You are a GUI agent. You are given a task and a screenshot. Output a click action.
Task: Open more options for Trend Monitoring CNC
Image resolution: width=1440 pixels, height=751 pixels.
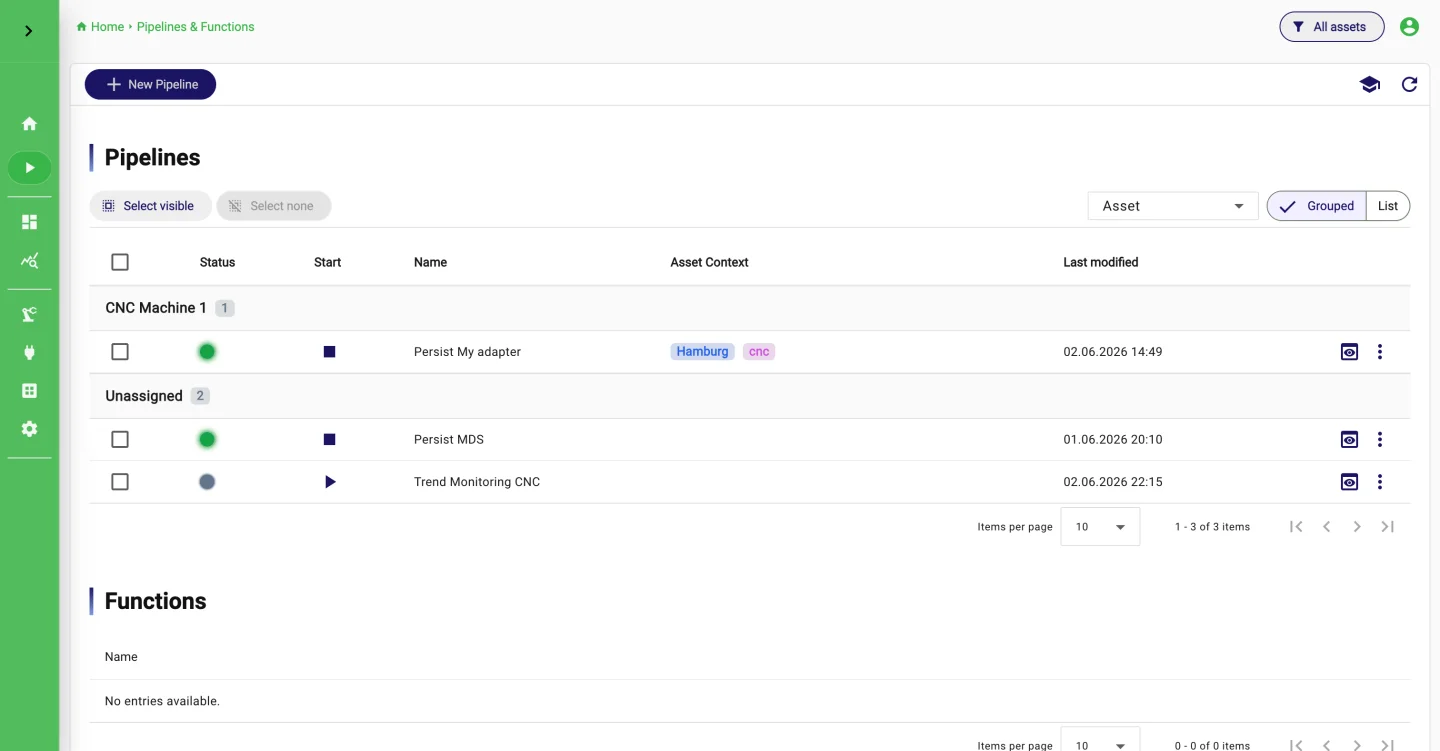pyautogui.click(x=1380, y=482)
